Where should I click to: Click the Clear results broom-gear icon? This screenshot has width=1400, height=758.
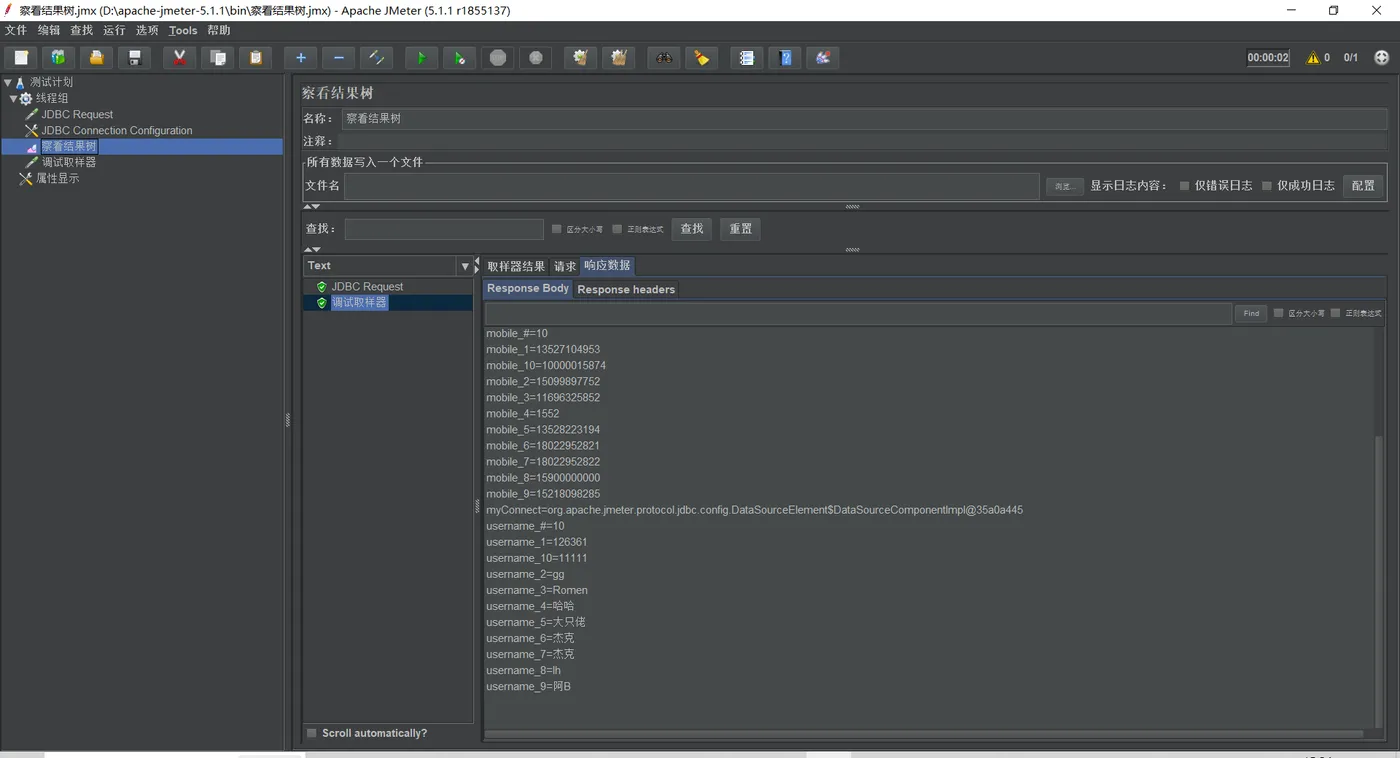click(x=580, y=58)
